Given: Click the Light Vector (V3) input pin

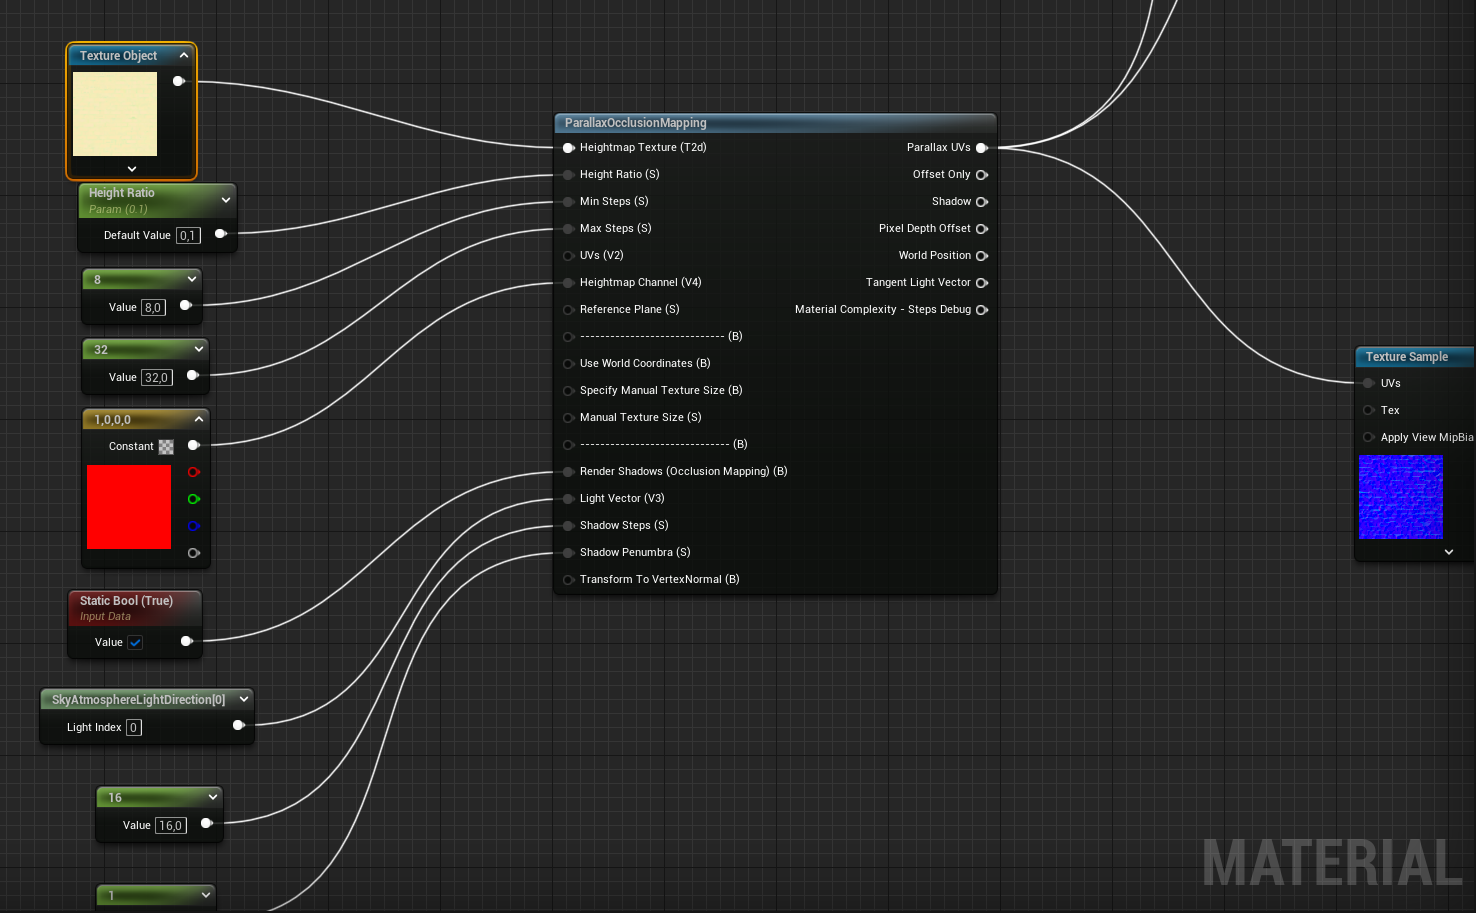Looking at the screenshot, I should [568, 499].
